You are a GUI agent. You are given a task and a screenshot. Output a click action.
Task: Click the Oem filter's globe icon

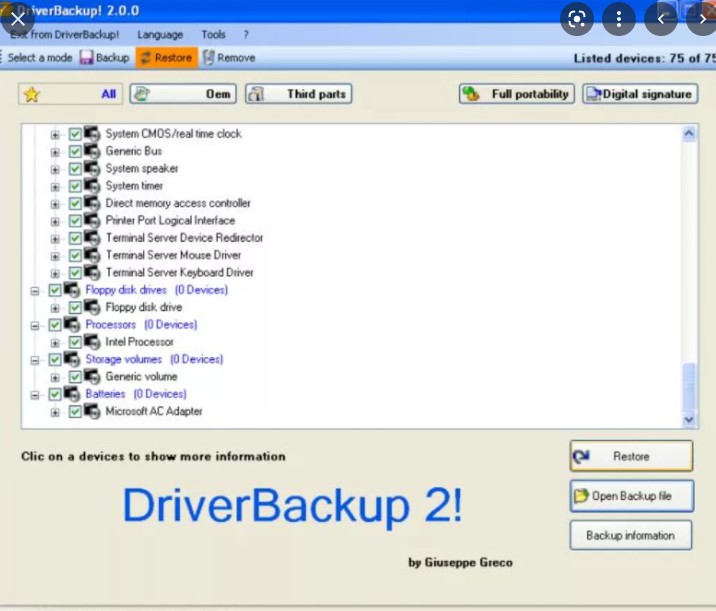142,94
